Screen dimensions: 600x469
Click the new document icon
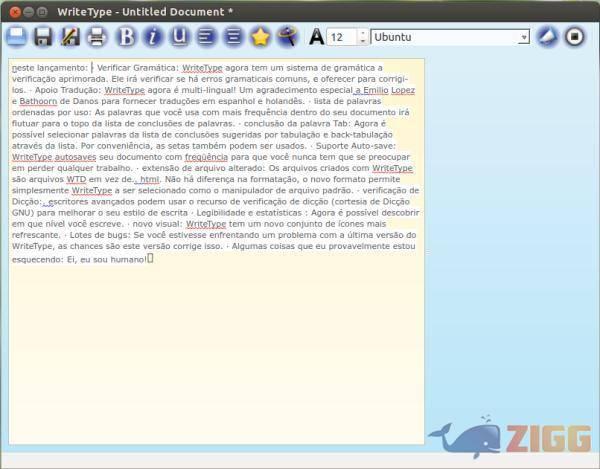tap(16, 37)
